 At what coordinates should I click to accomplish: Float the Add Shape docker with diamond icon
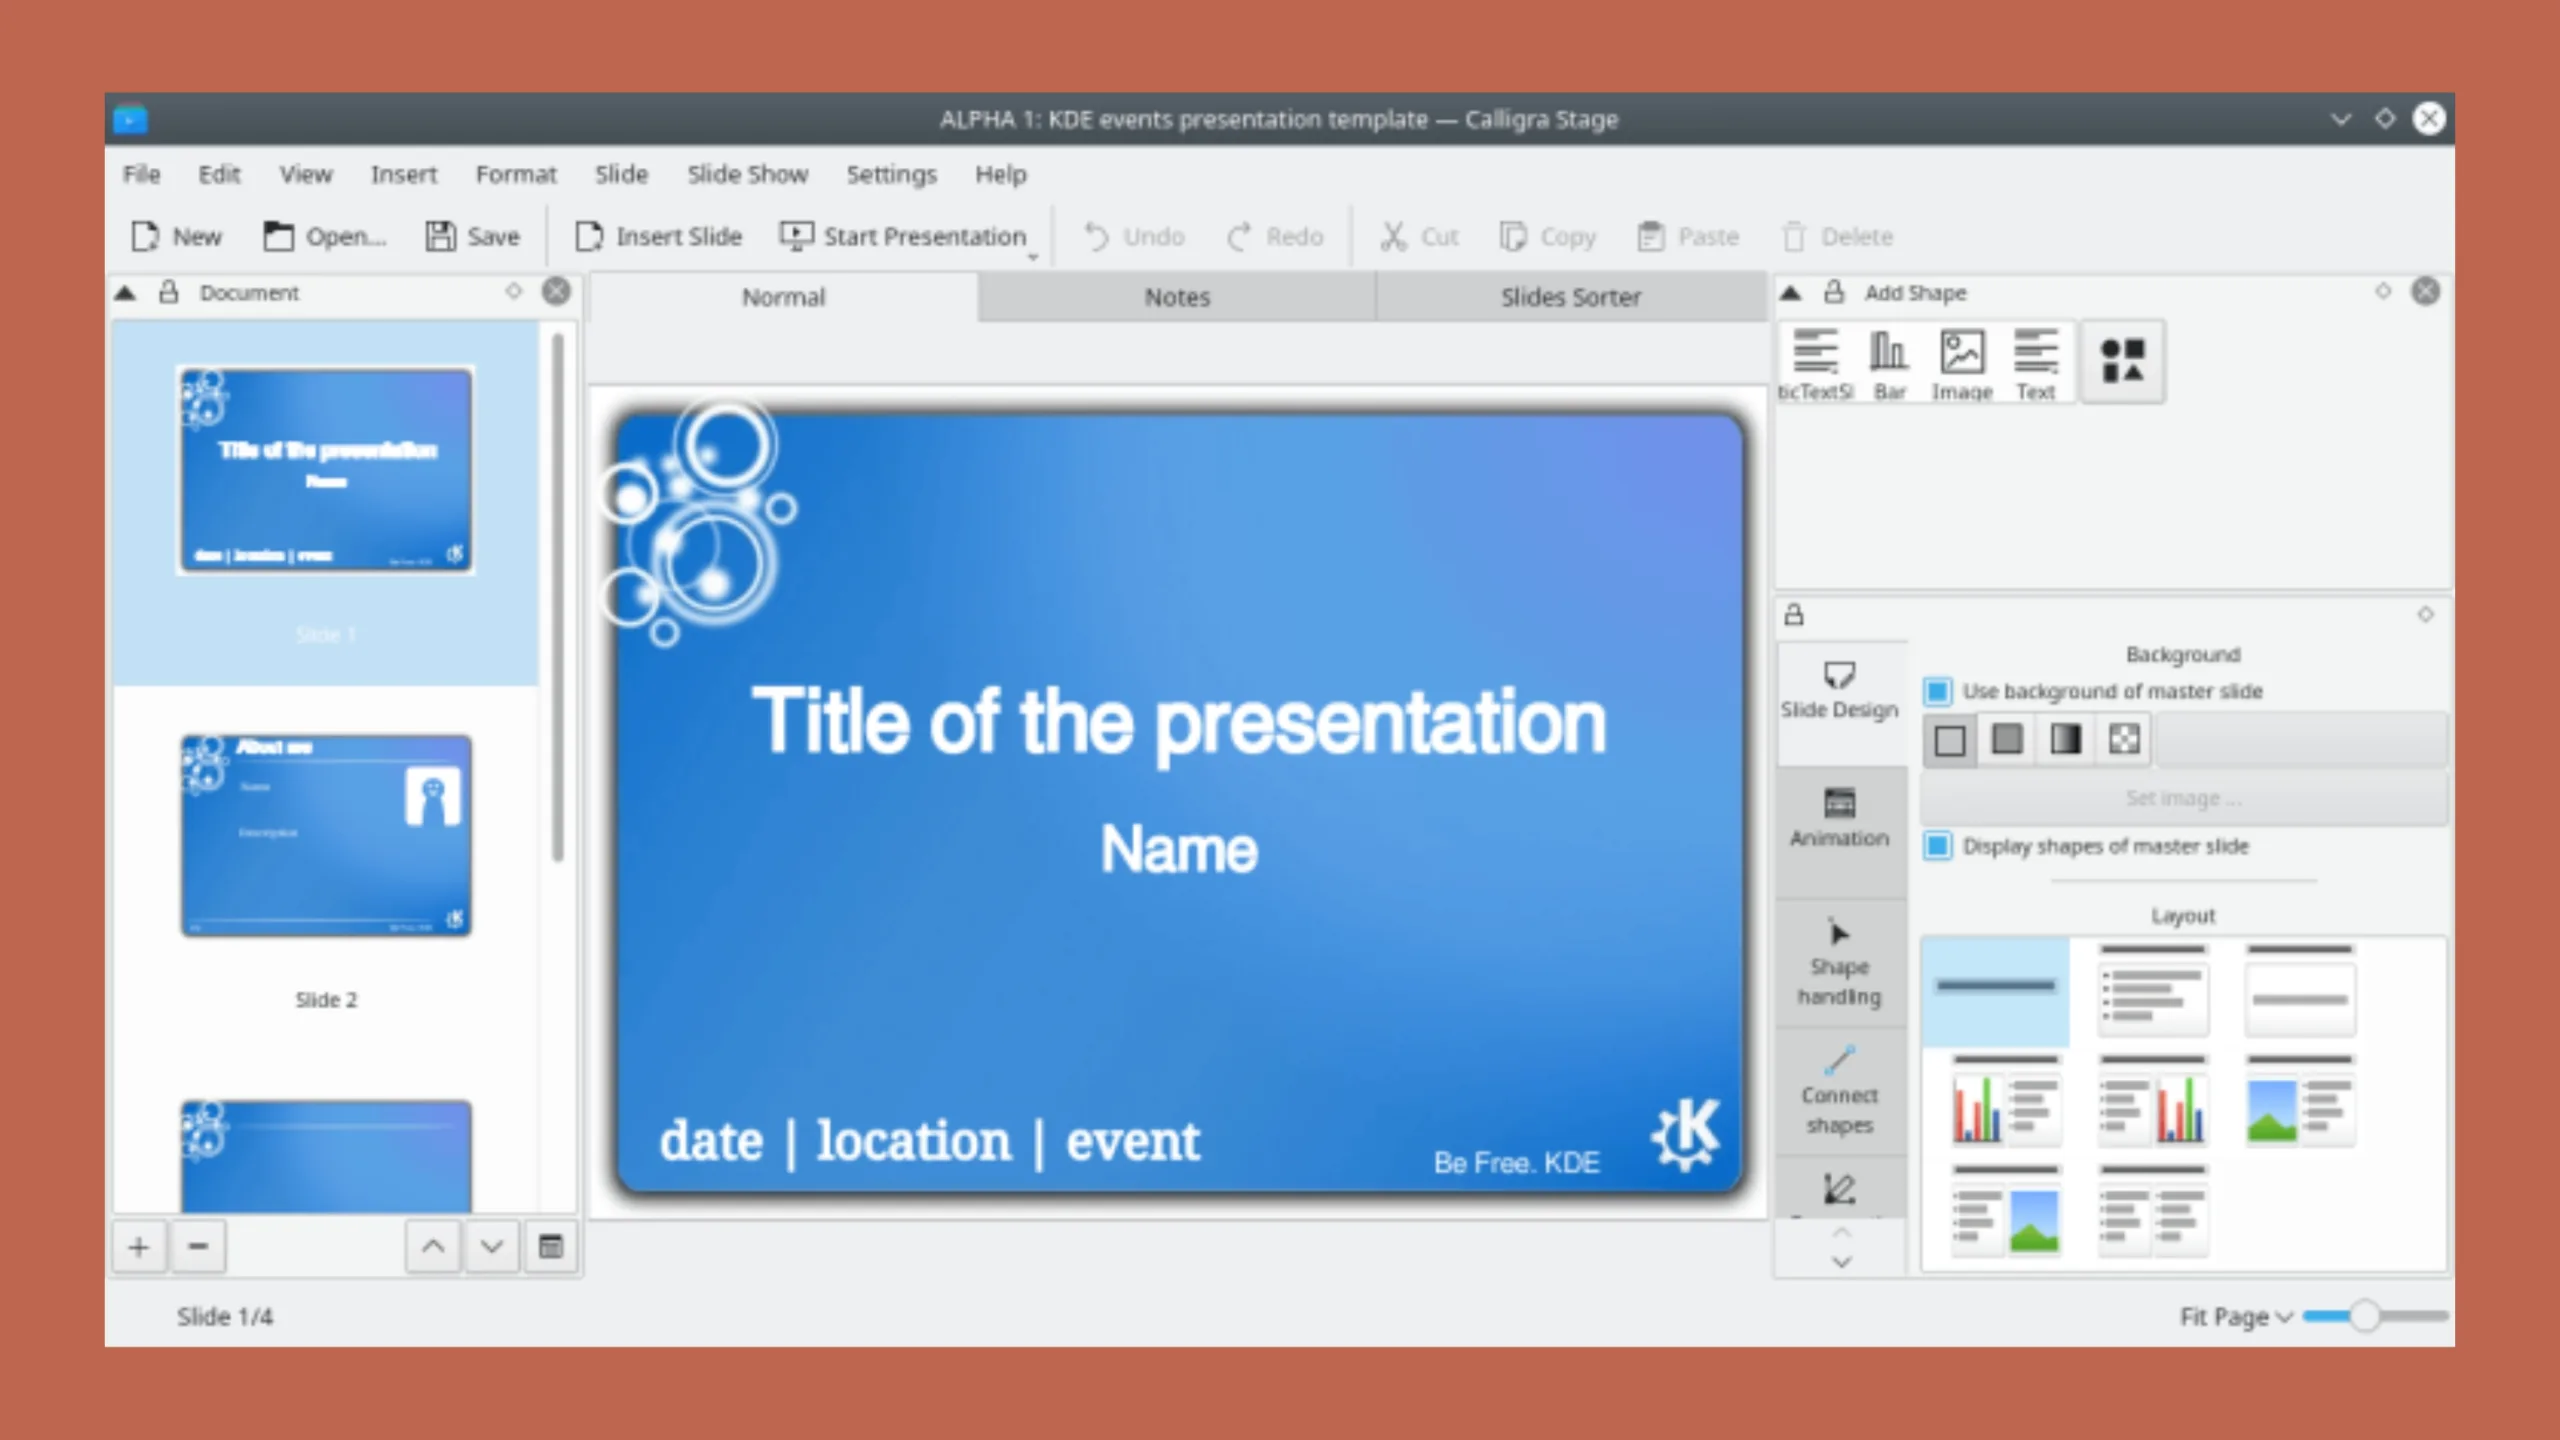click(x=2384, y=291)
